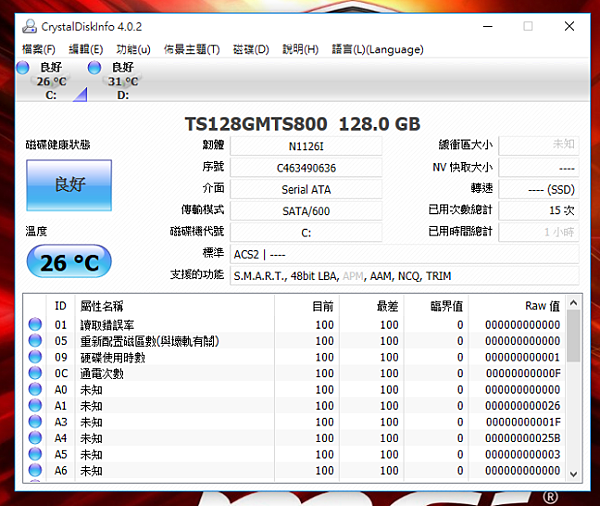Click the NV cache size field

tap(539, 168)
